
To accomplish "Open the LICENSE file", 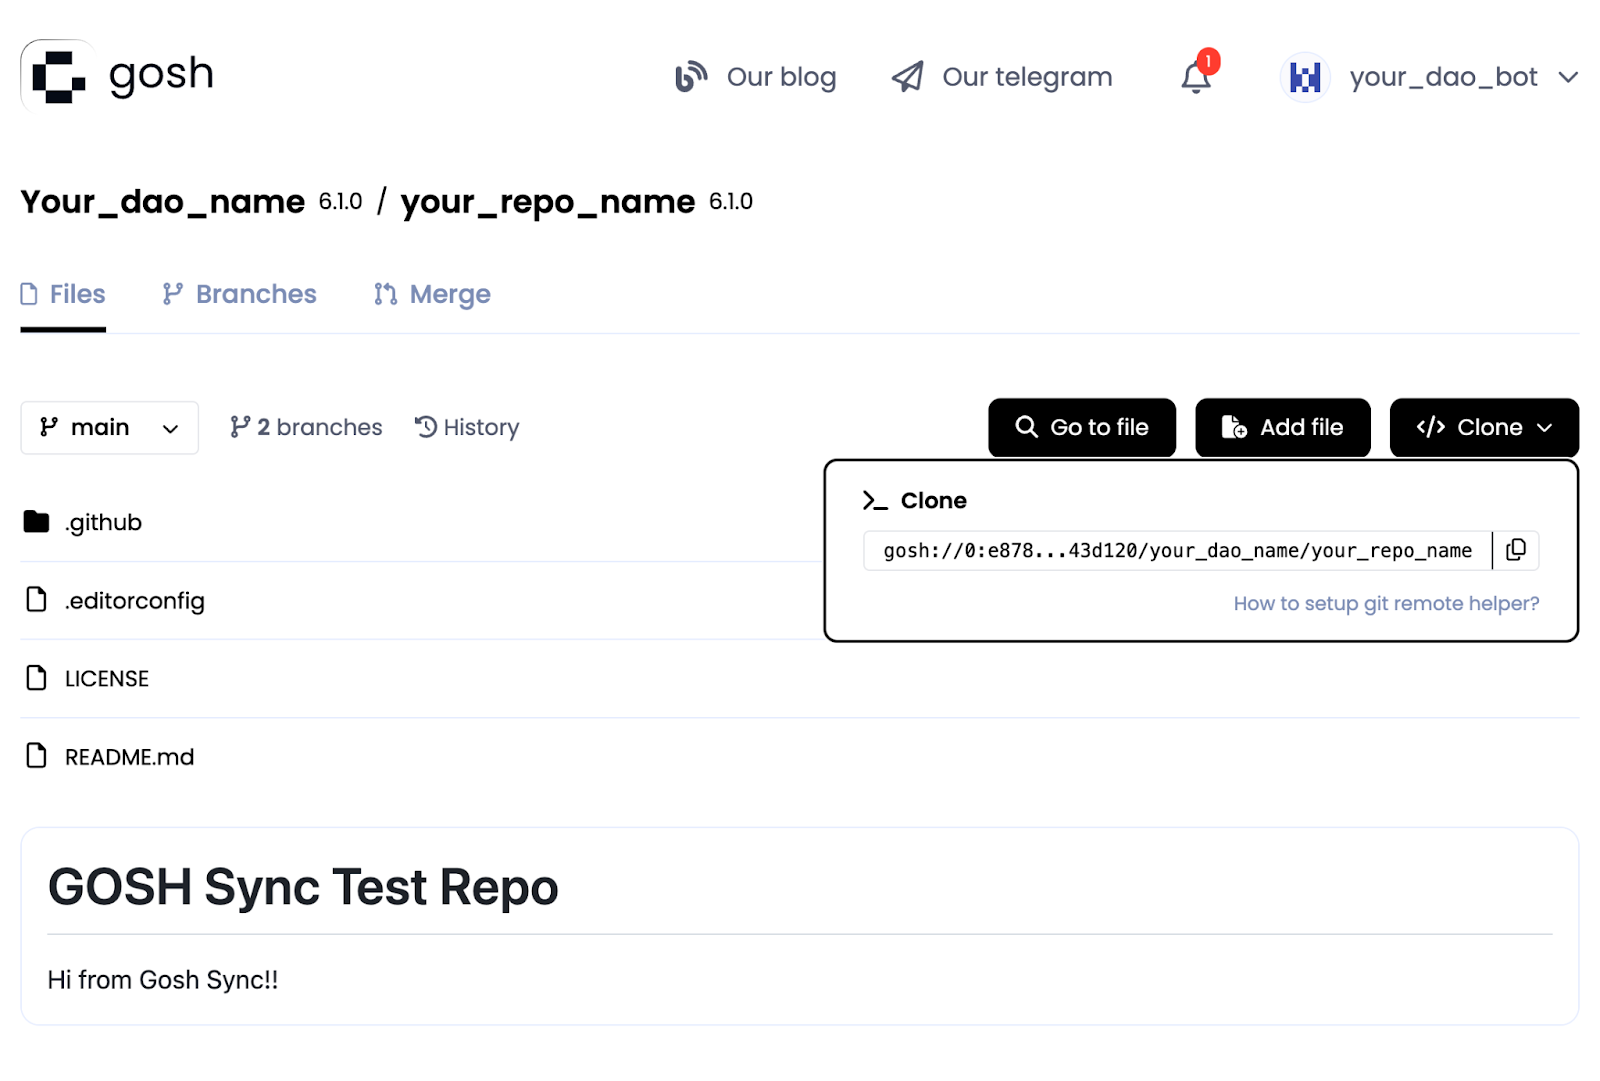I will click(106, 679).
